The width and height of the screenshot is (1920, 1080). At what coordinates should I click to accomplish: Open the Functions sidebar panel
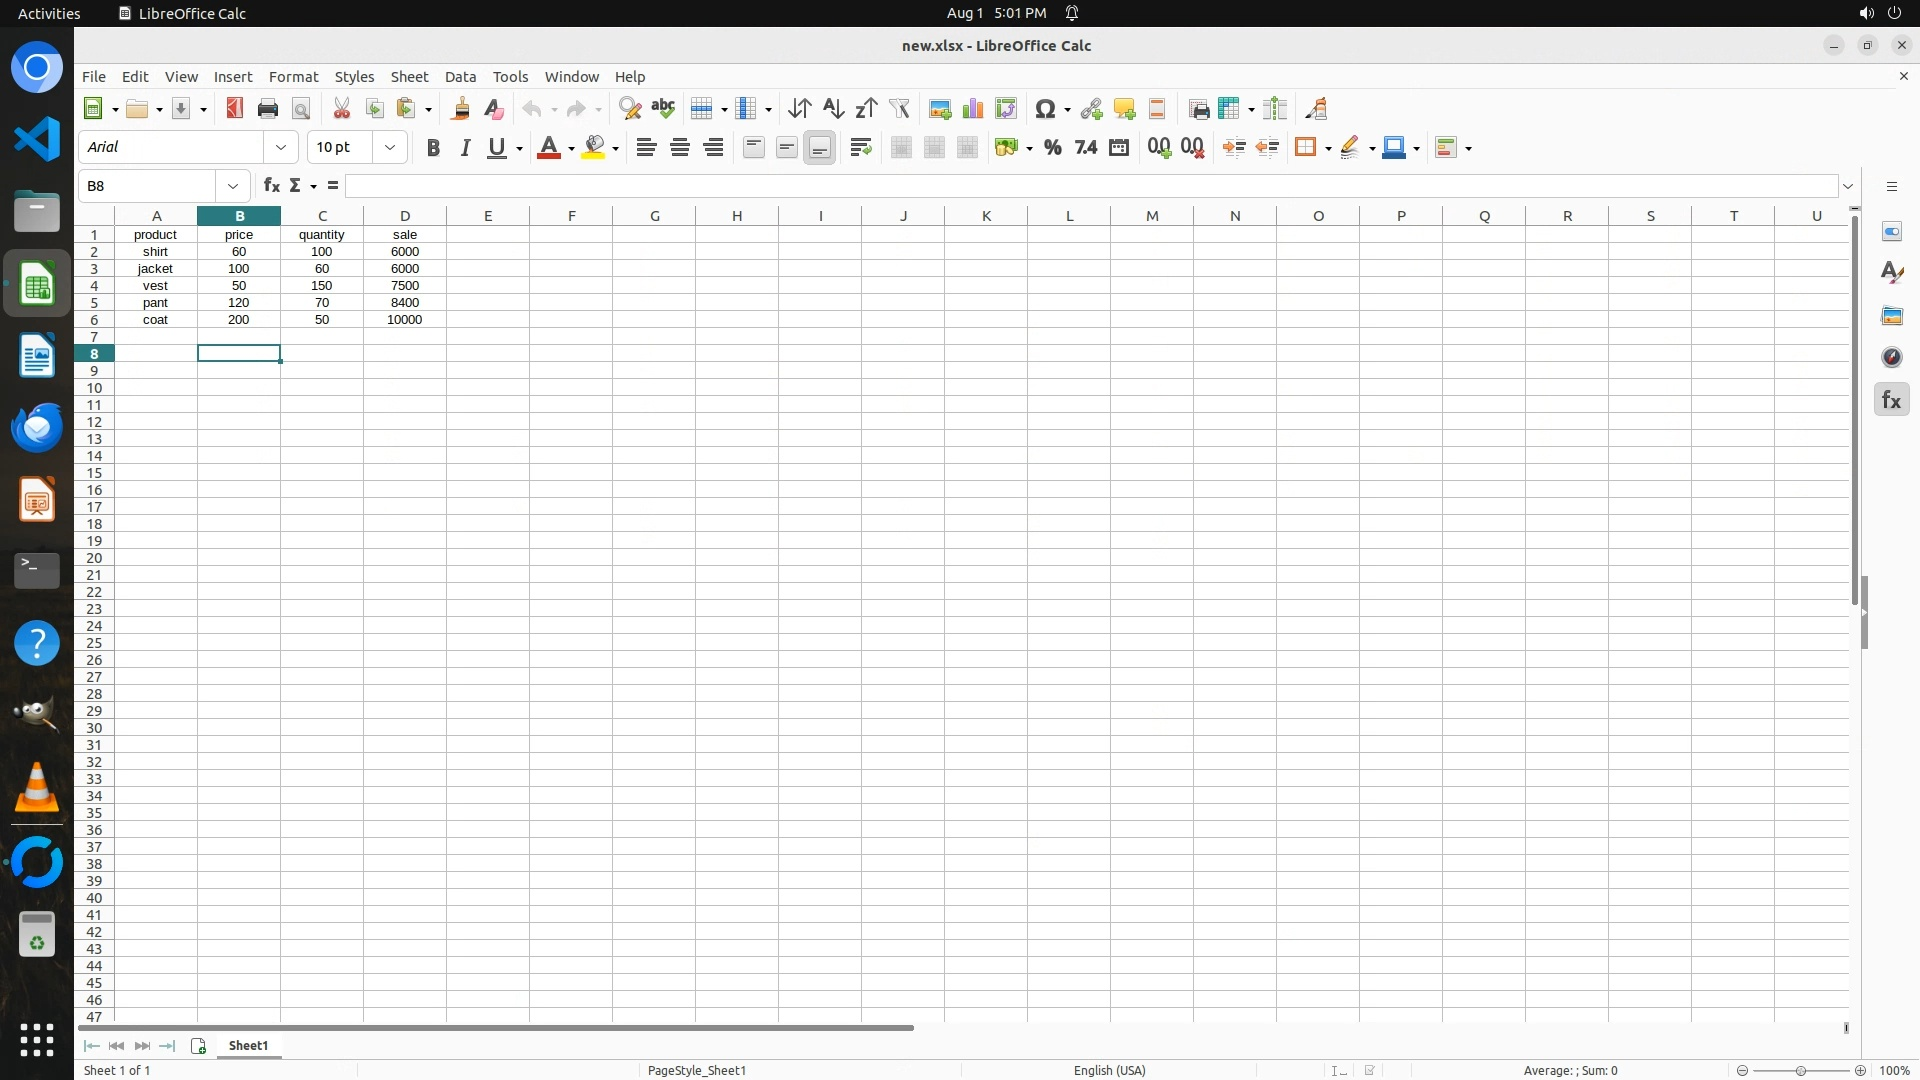[x=1891, y=400]
